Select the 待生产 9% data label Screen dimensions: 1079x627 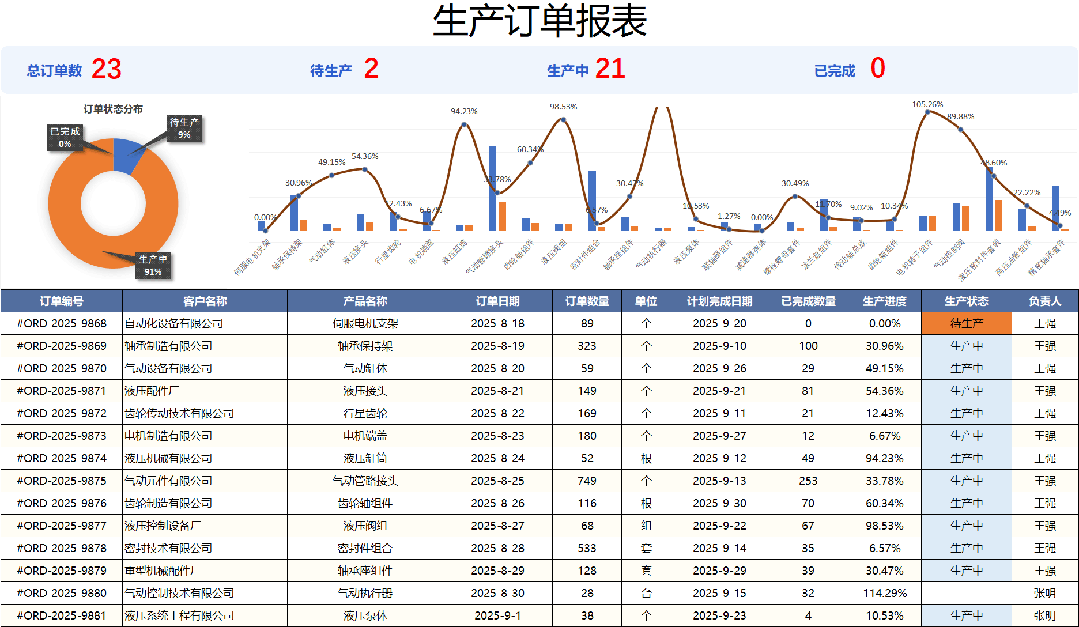[x=184, y=127]
